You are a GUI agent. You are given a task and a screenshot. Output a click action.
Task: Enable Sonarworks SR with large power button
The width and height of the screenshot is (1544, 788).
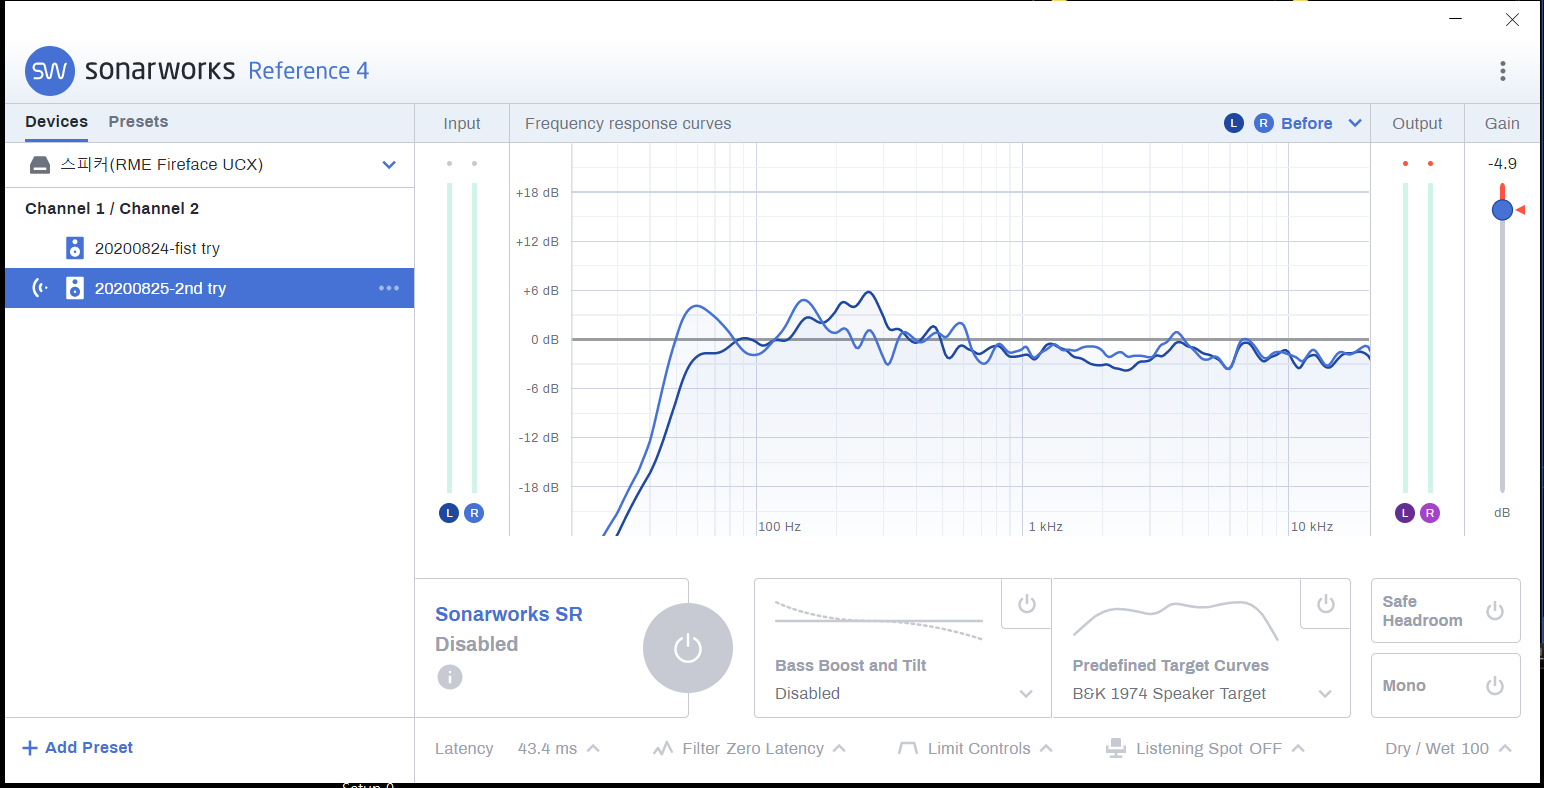pyautogui.click(x=688, y=648)
